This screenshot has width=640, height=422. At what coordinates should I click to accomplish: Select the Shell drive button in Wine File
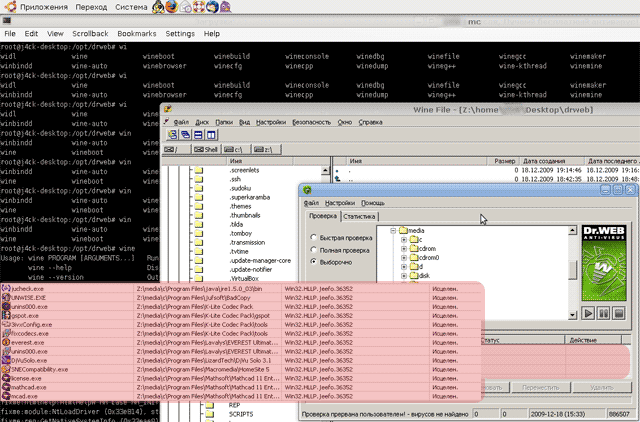pos(204,148)
